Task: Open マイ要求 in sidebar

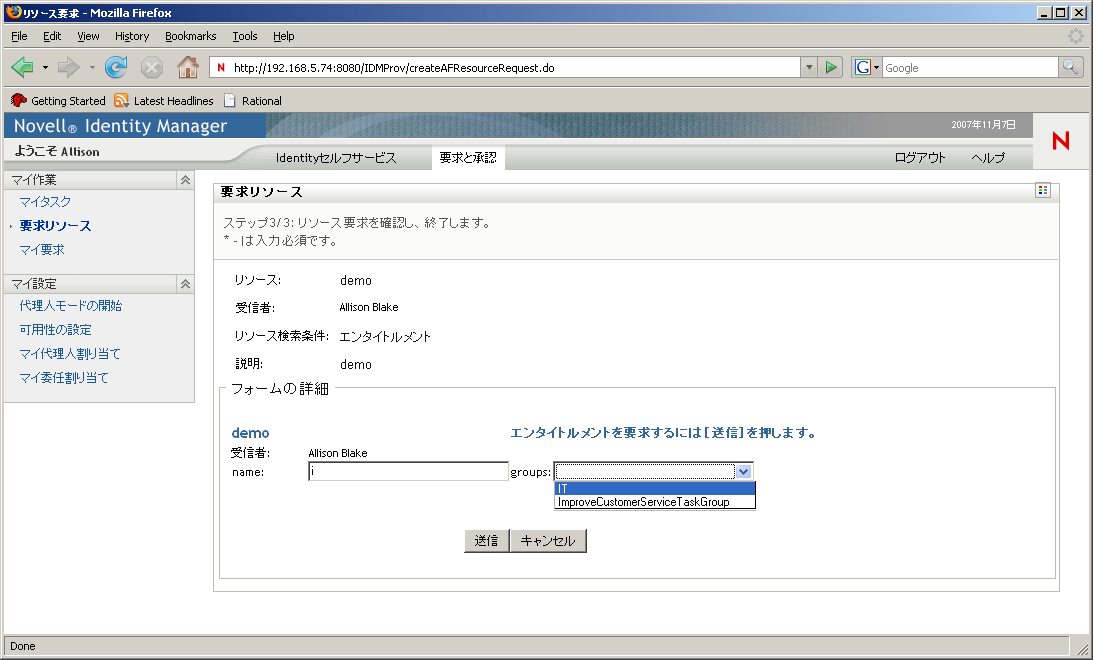Action: 42,250
